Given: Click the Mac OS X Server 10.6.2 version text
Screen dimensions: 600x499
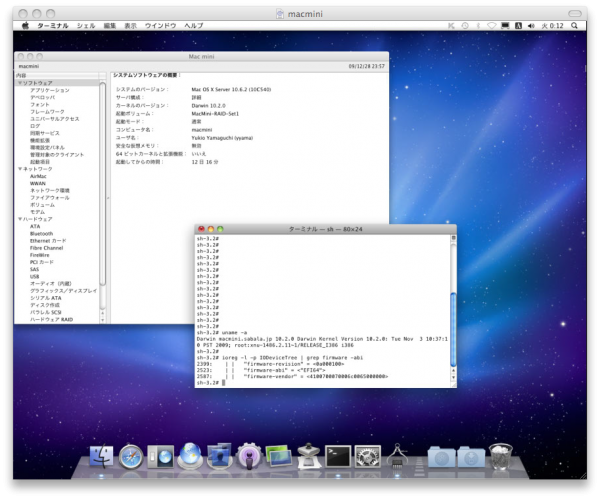Looking at the screenshot, I should (231, 90).
